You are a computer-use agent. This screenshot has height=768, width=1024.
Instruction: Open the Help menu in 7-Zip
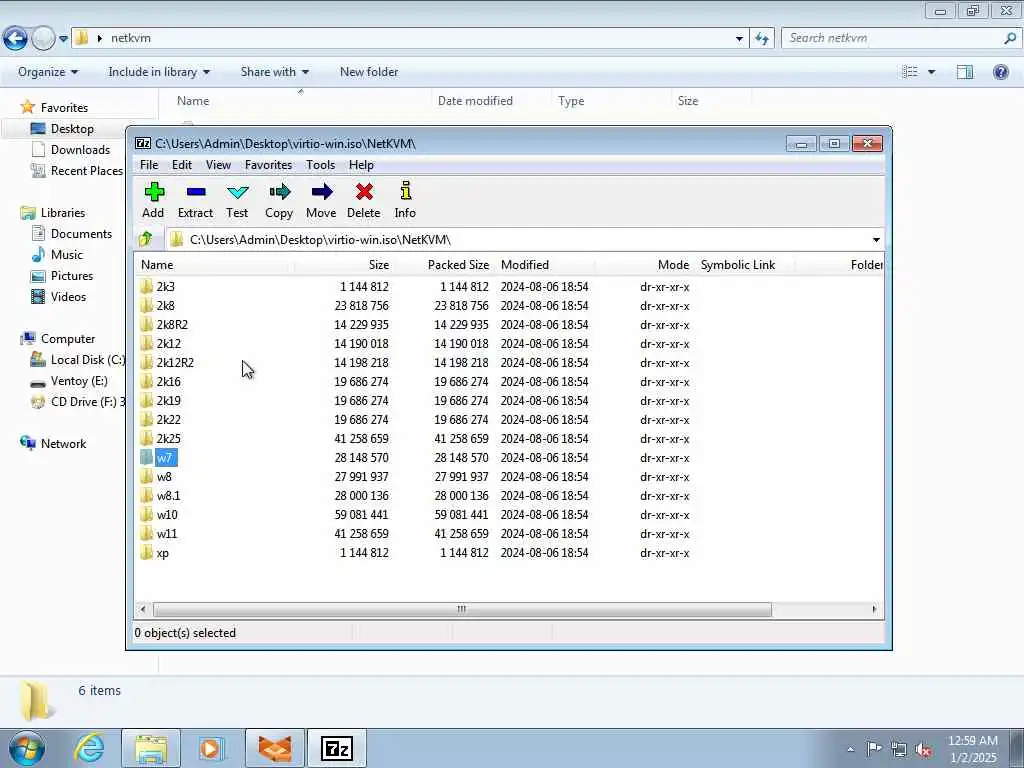[x=361, y=165]
